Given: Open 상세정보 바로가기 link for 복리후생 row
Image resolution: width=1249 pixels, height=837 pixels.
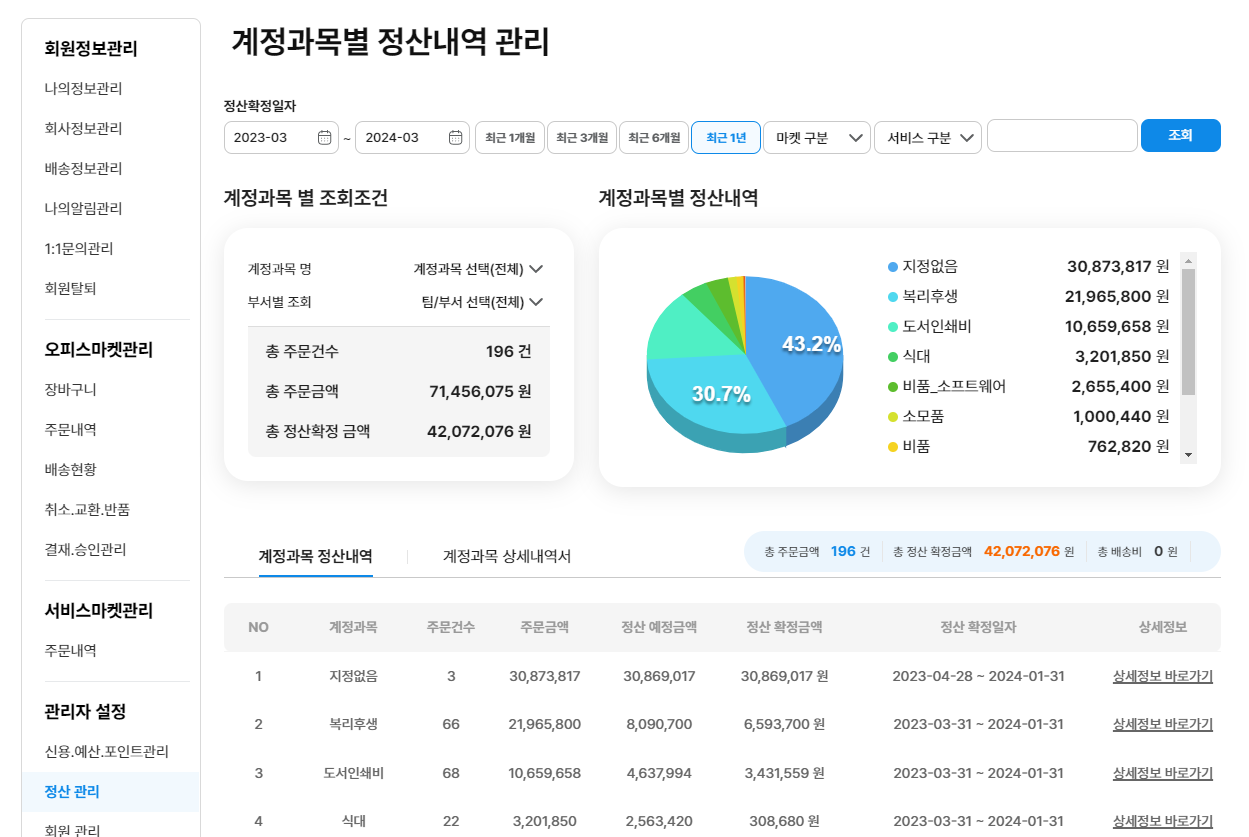Looking at the screenshot, I should coord(1162,724).
